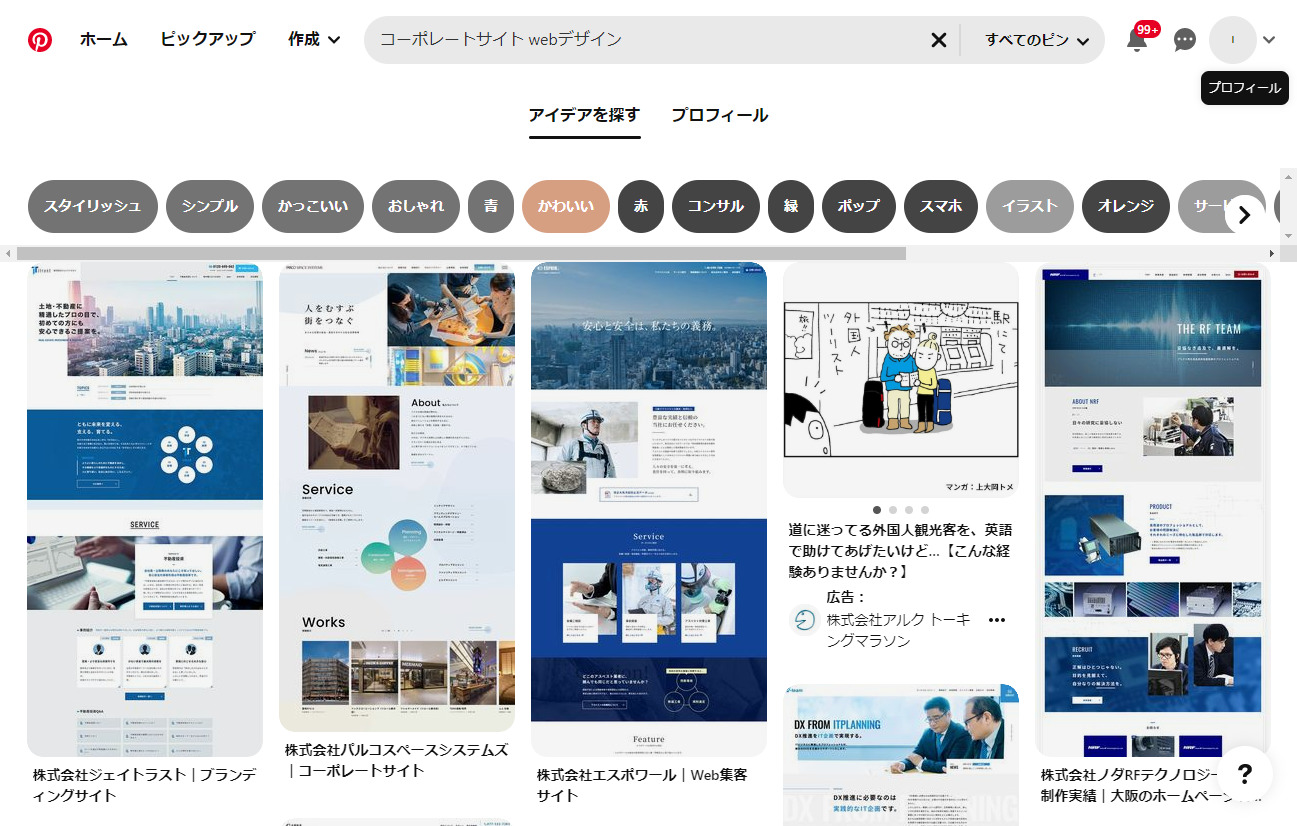1297x826 pixels.
Task: Open ad options via the three-dot icon
Action: click(997, 620)
